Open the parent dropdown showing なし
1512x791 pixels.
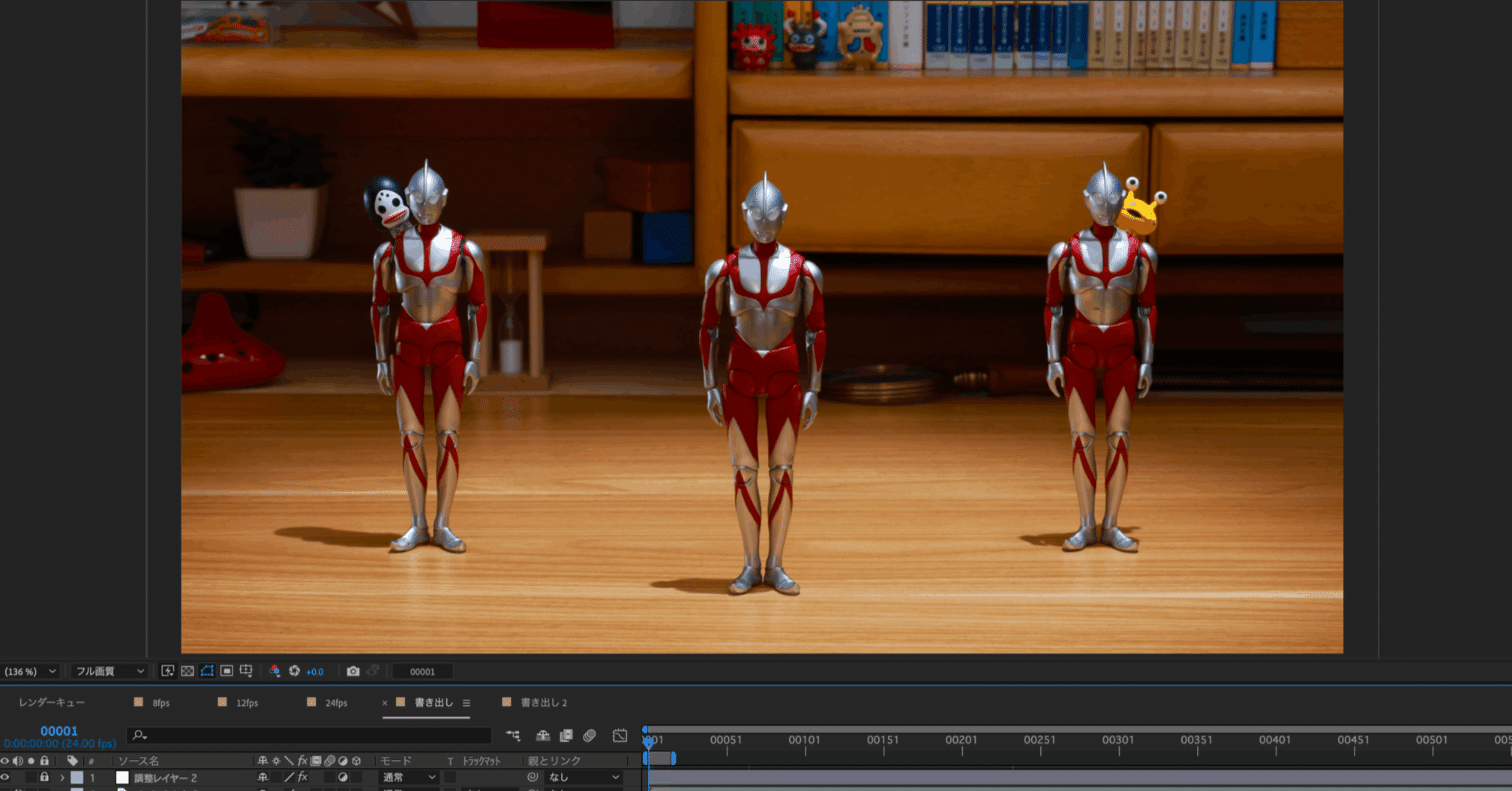(584, 777)
